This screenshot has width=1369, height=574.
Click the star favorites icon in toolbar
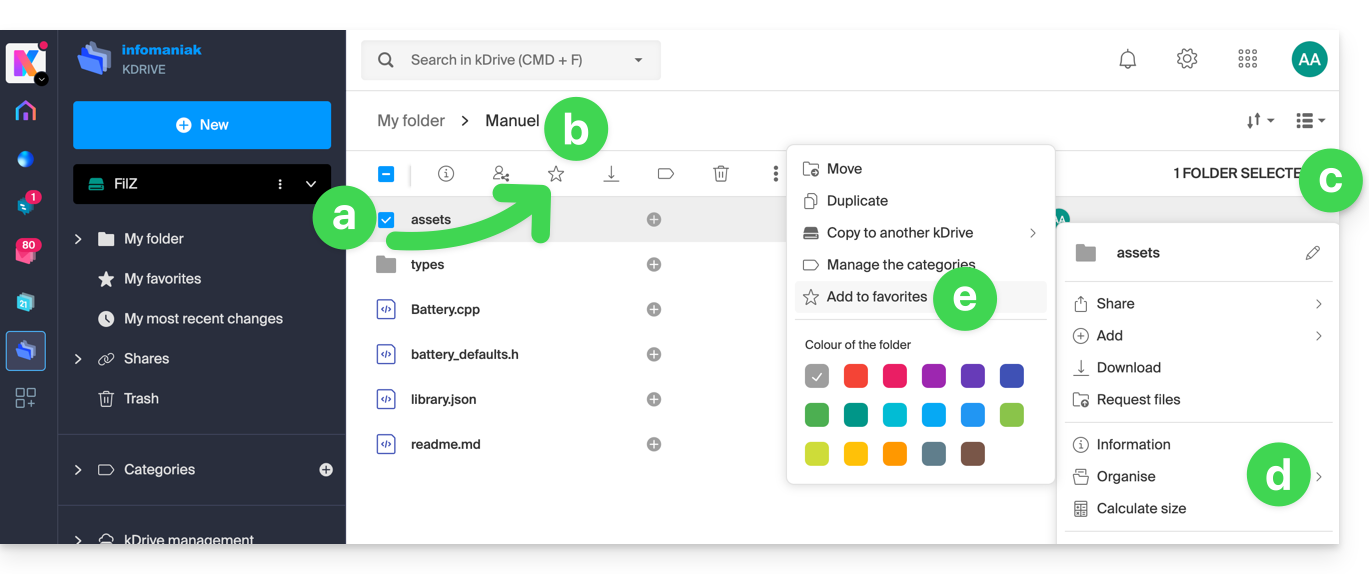pyautogui.click(x=556, y=174)
